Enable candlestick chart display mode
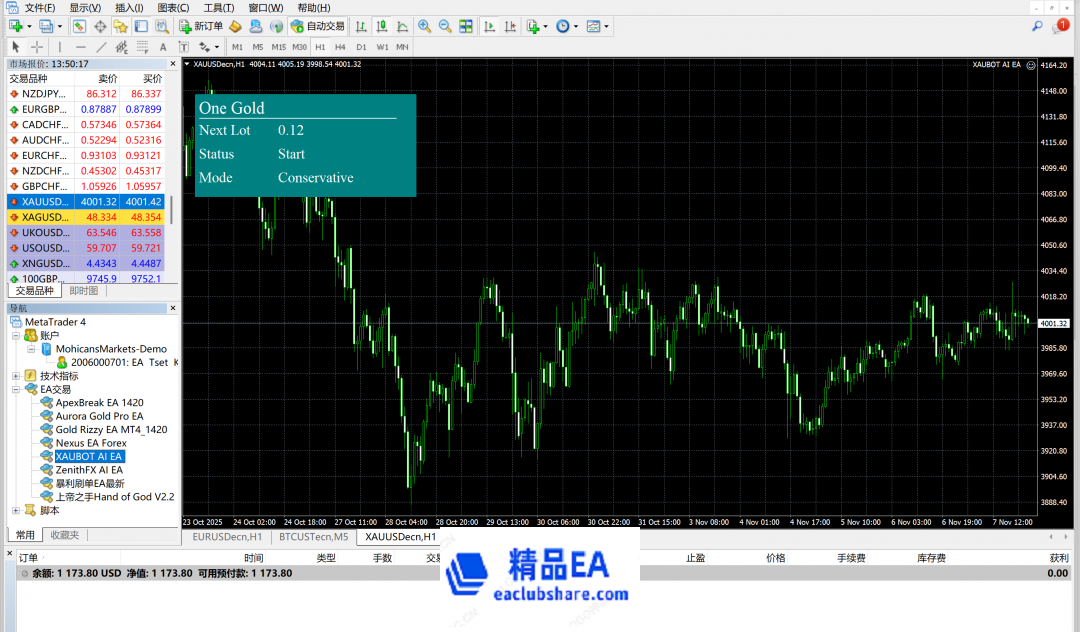 pyautogui.click(x=381, y=26)
